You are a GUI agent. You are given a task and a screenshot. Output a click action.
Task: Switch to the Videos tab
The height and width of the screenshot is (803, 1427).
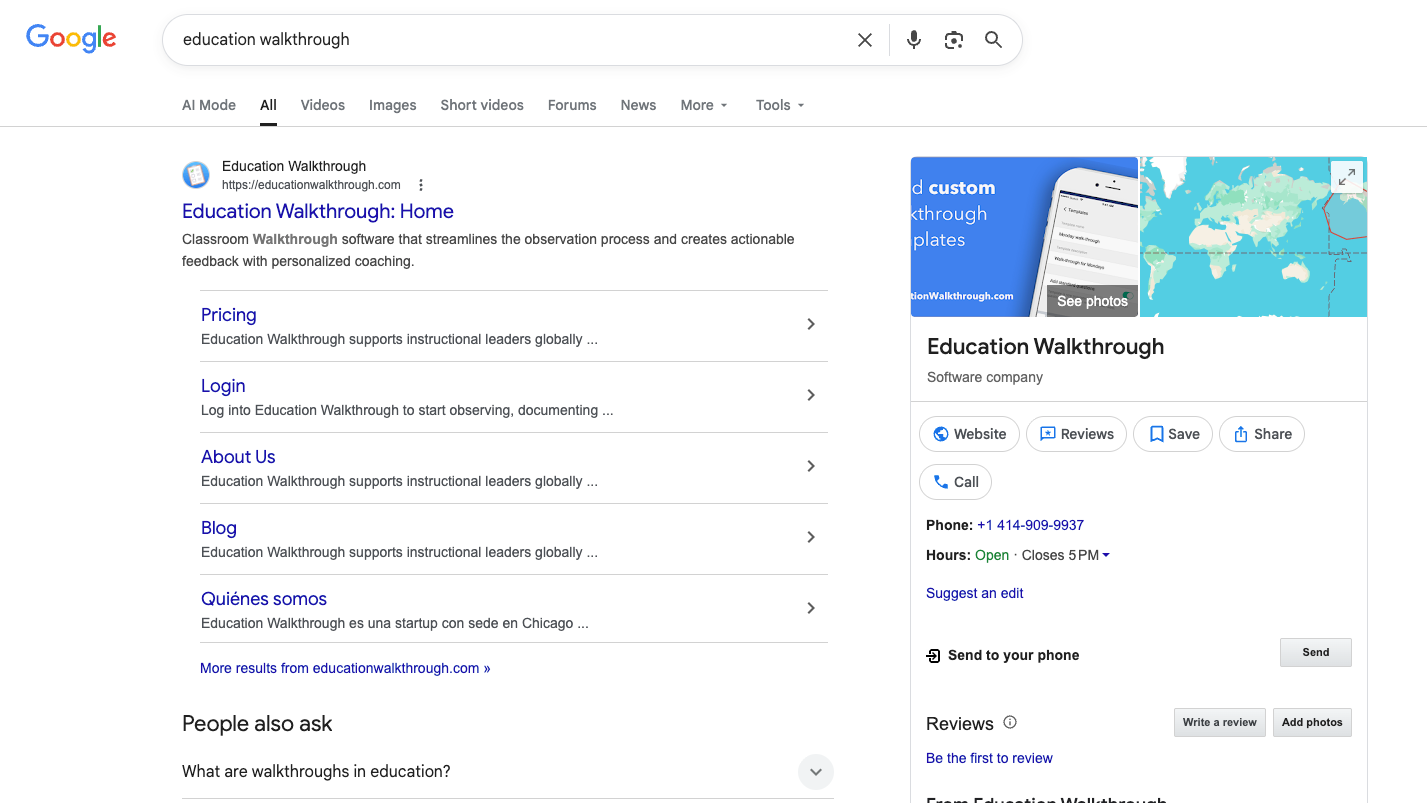(x=322, y=105)
